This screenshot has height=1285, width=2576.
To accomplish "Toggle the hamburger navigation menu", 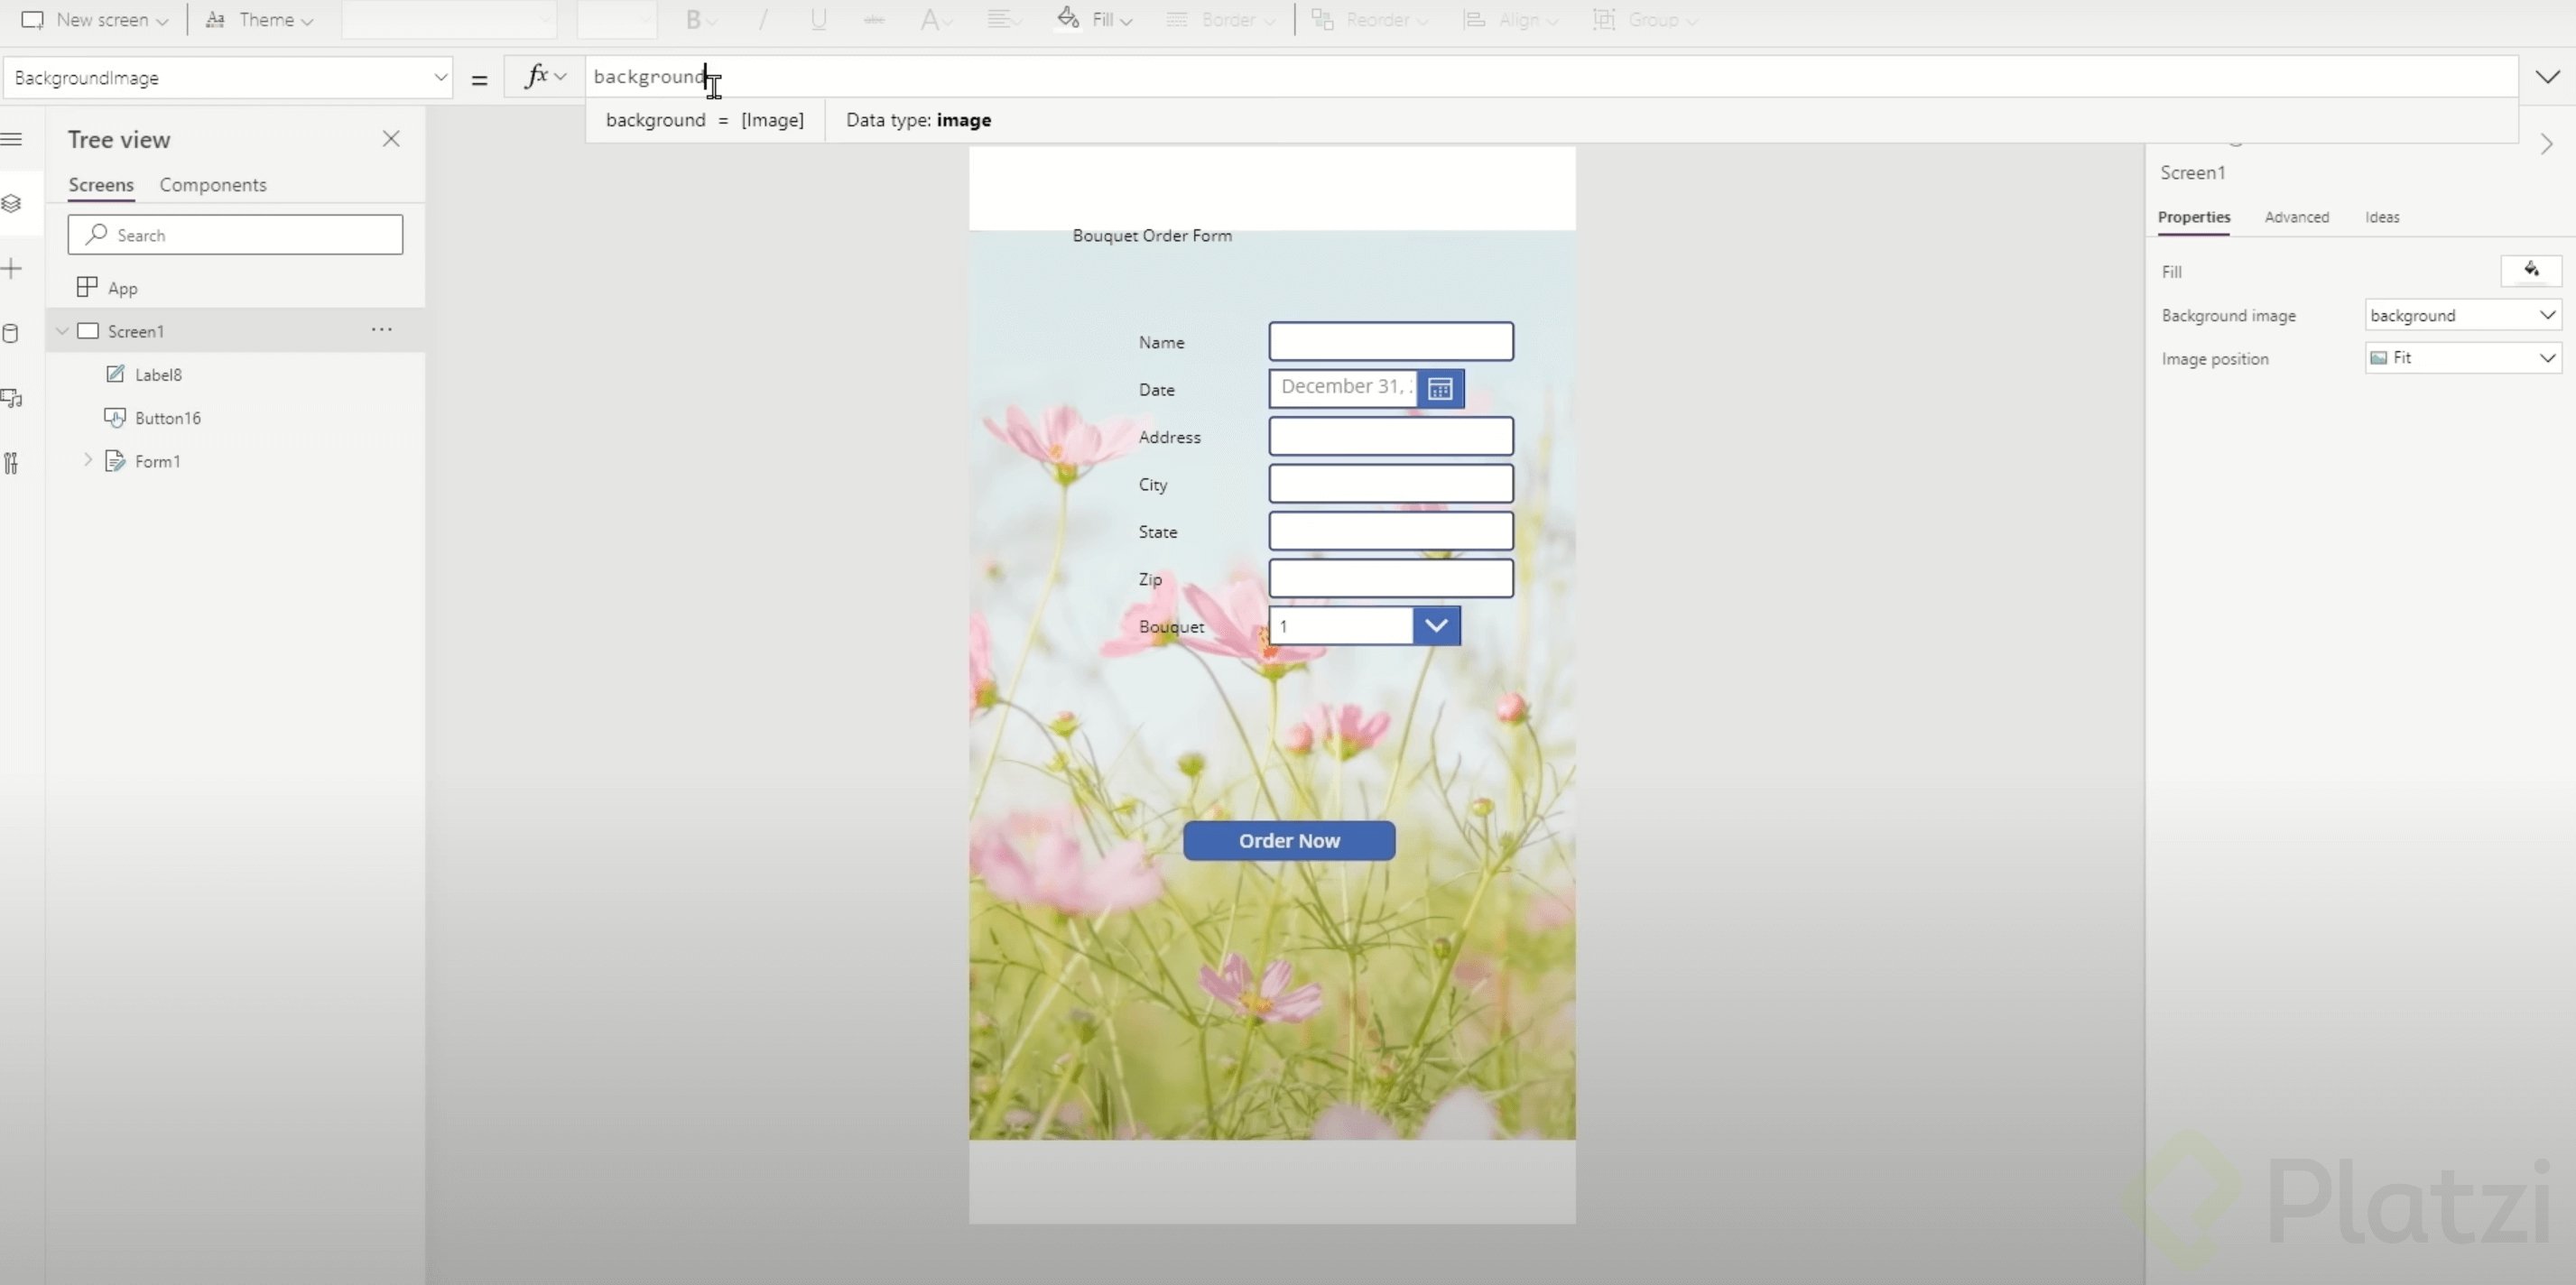I will [12, 139].
